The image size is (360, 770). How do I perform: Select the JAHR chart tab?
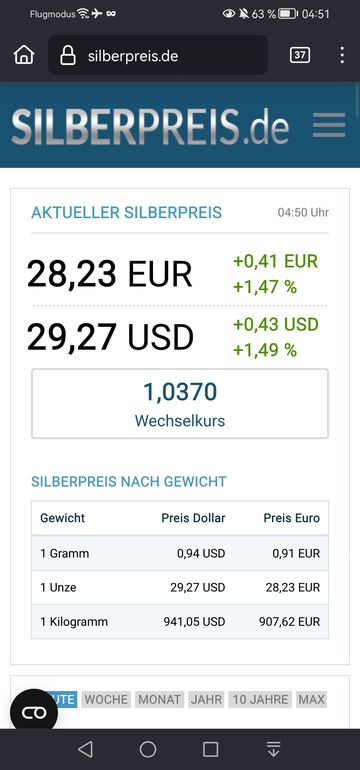(206, 699)
